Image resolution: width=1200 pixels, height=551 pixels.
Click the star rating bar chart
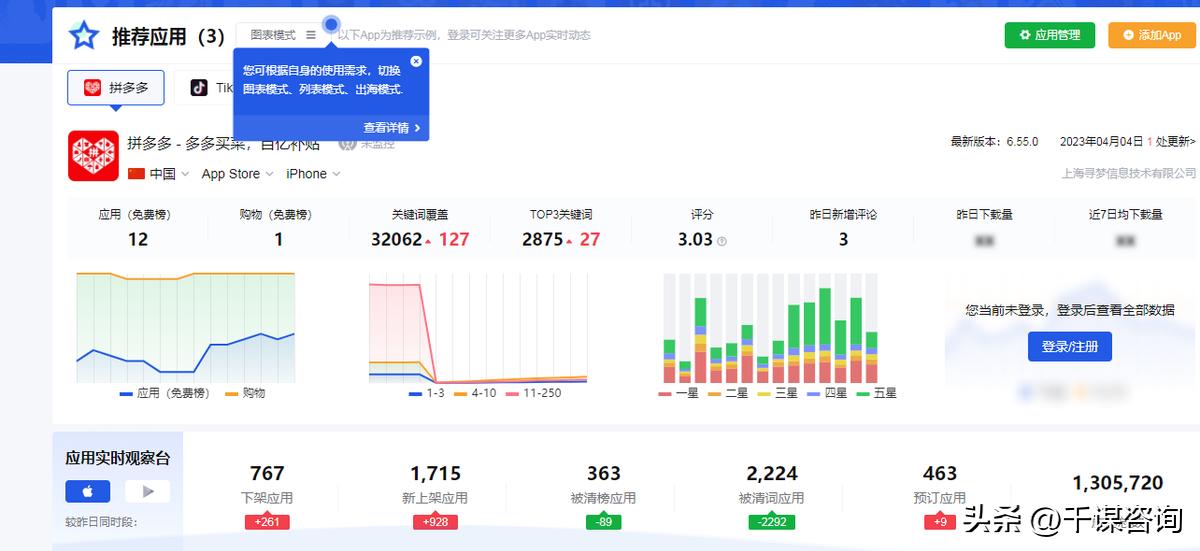click(x=770, y=327)
